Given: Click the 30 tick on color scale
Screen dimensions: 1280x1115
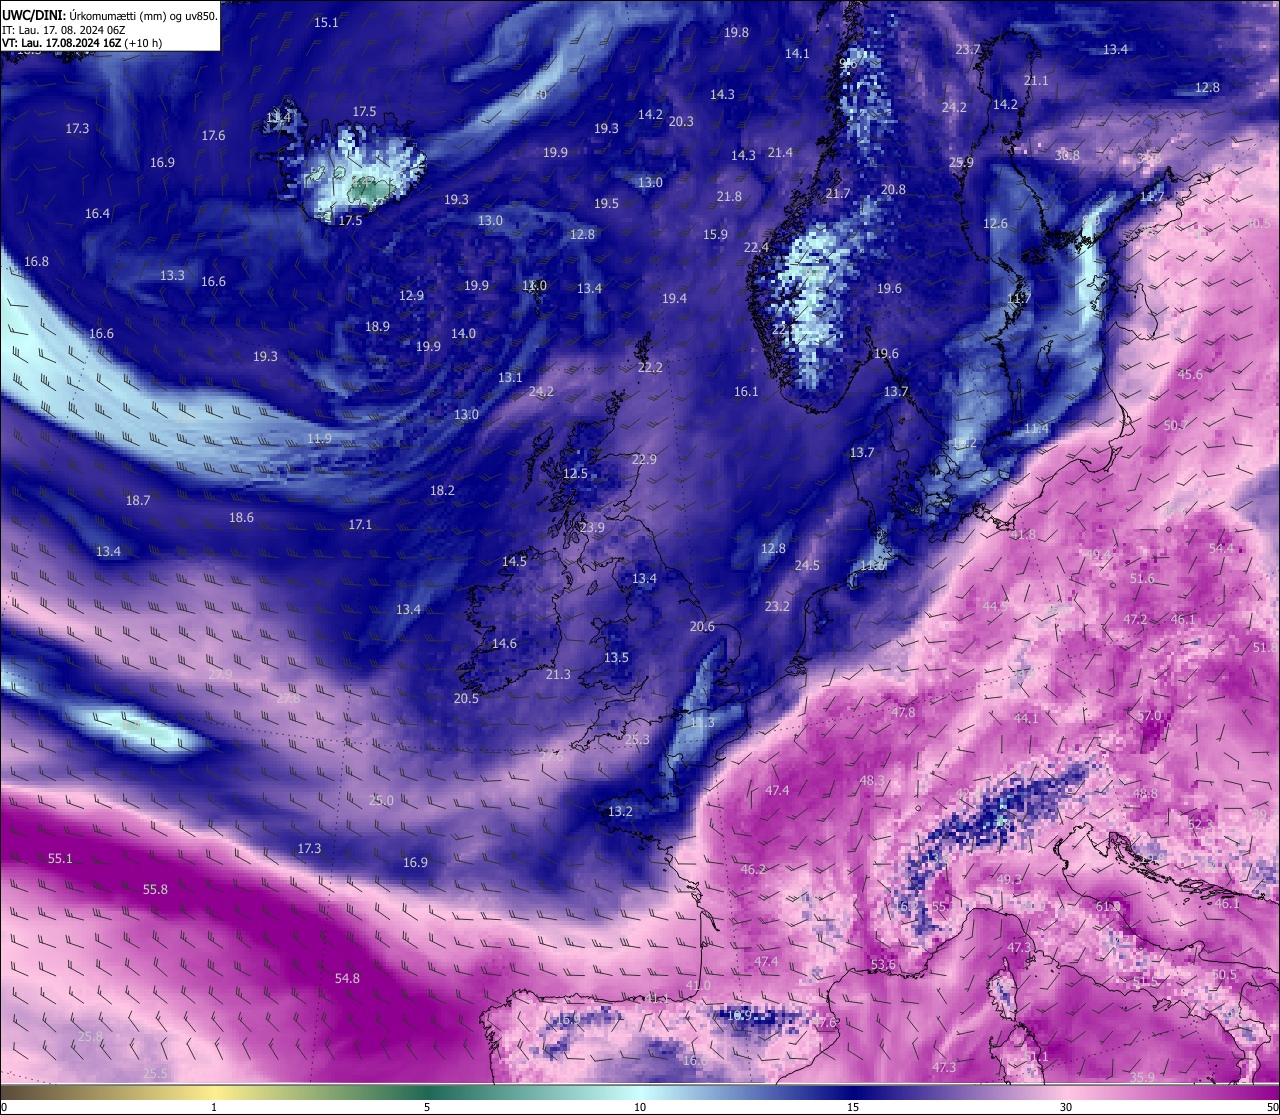Looking at the screenshot, I should pos(1066,1107).
